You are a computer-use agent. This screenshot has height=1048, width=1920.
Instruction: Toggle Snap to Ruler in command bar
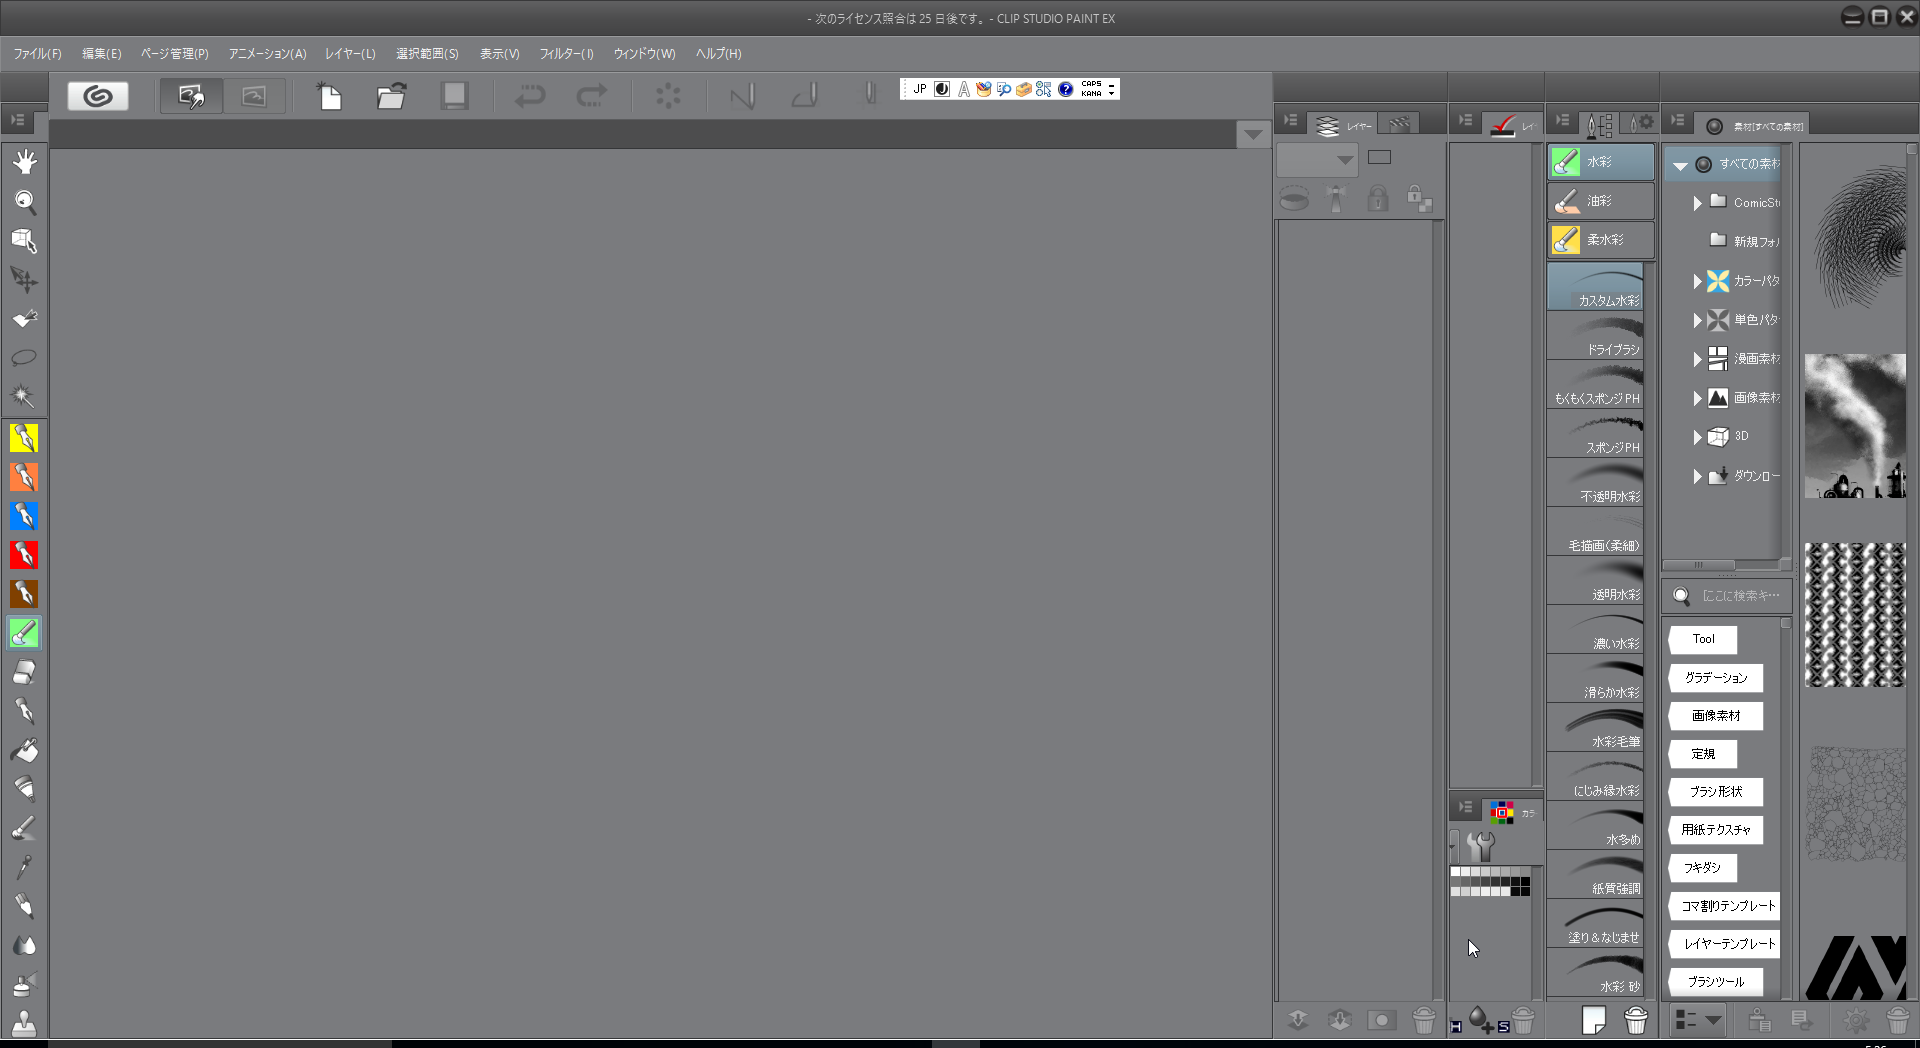(742, 96)
